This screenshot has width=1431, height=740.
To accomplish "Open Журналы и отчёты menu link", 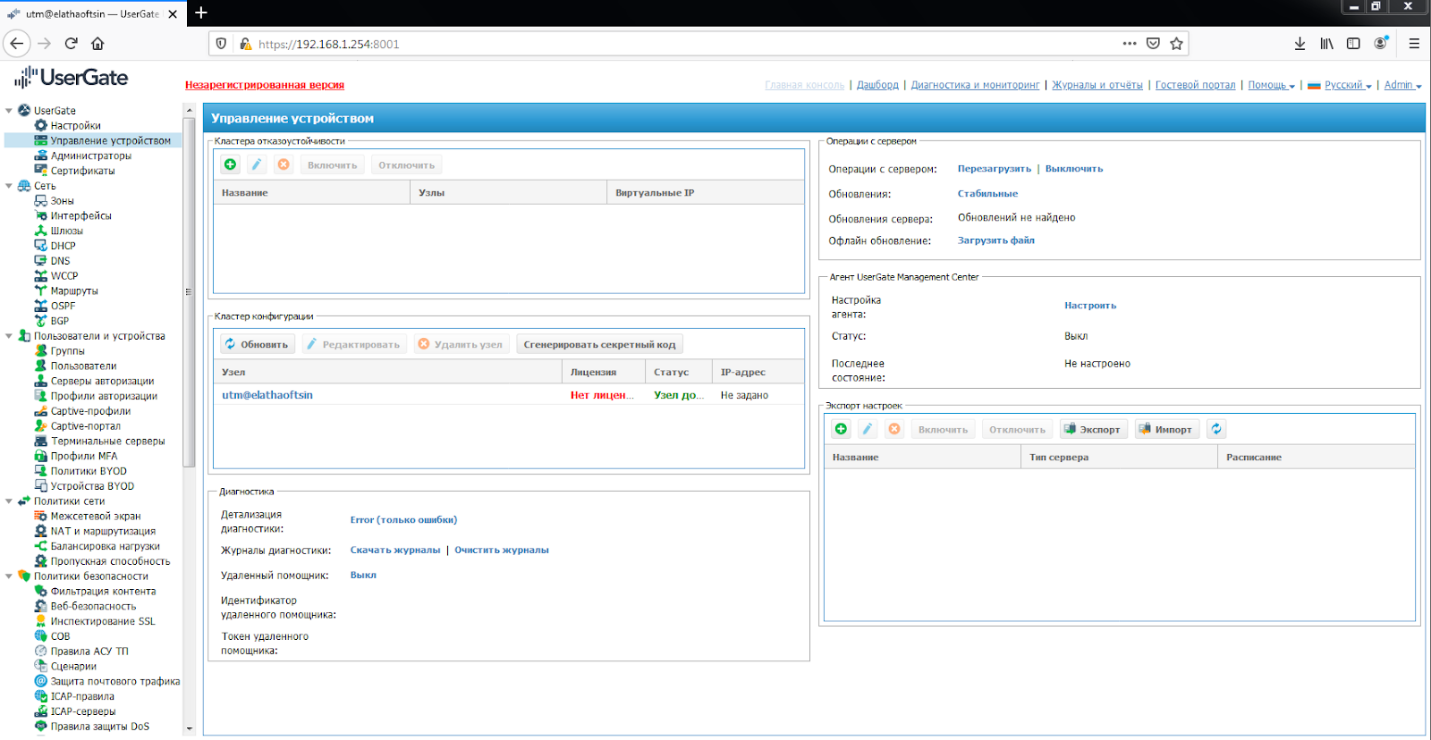I will [x=1097, y=85].
